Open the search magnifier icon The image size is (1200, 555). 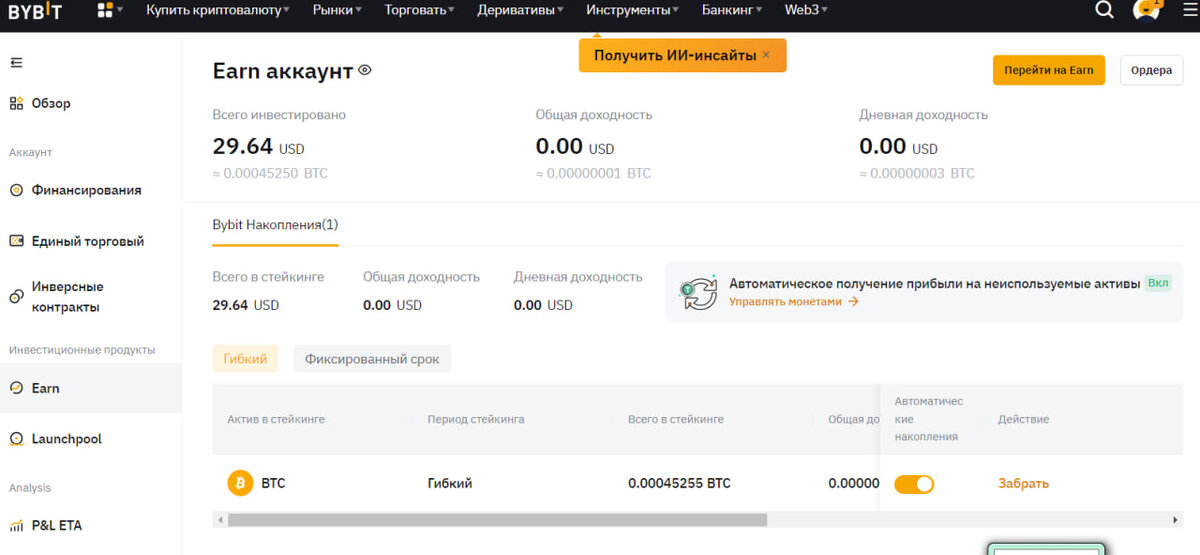point(1104,10)
